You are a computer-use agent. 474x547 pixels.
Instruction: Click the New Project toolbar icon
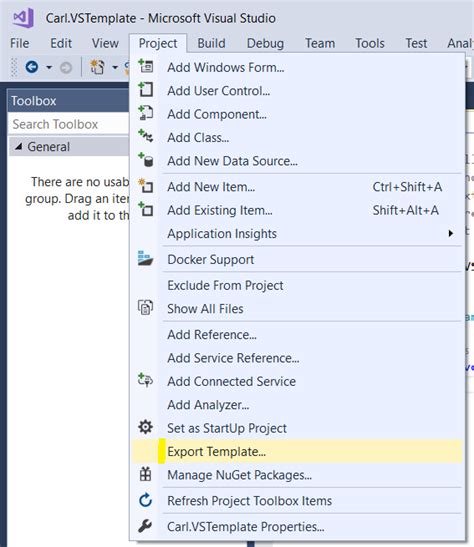point(97,67)
